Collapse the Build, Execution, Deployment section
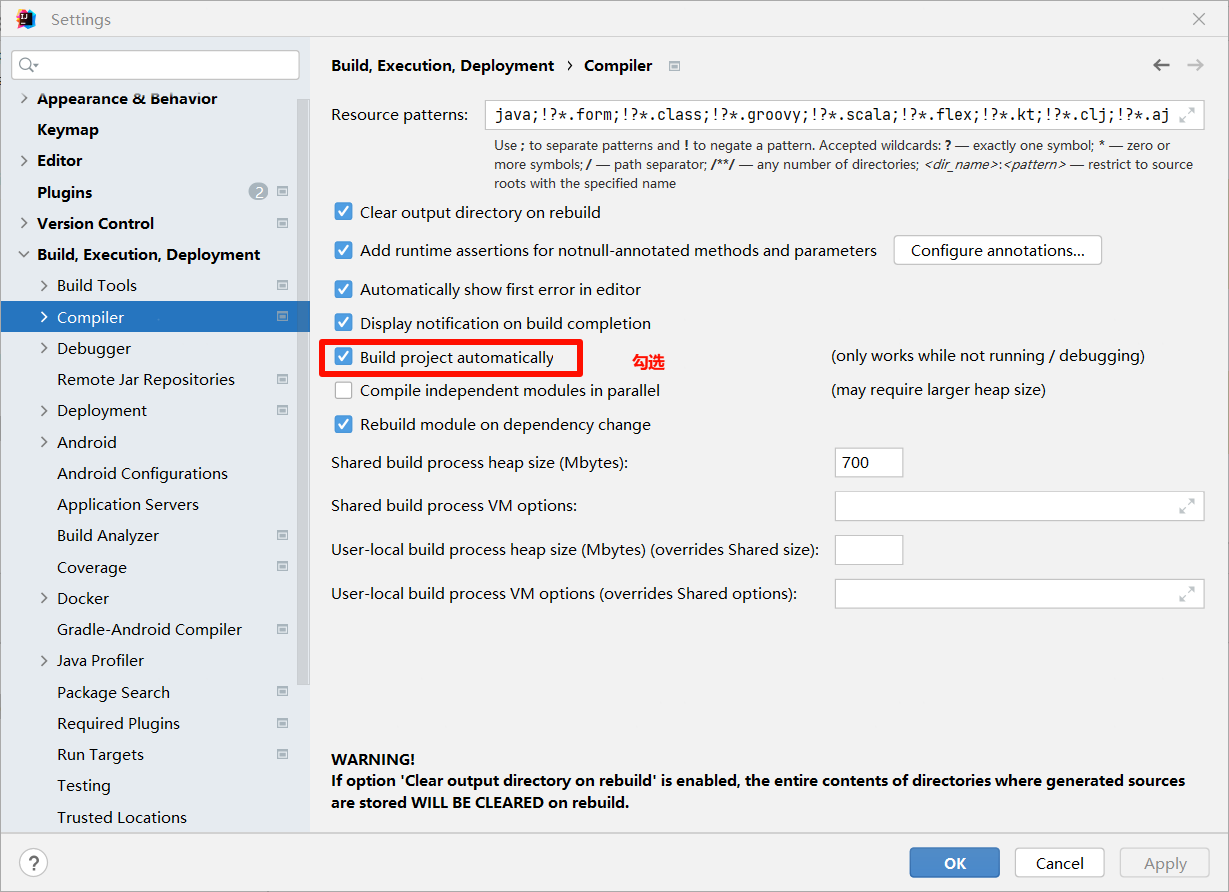The image size is (1229, 892). click(24, 254)
